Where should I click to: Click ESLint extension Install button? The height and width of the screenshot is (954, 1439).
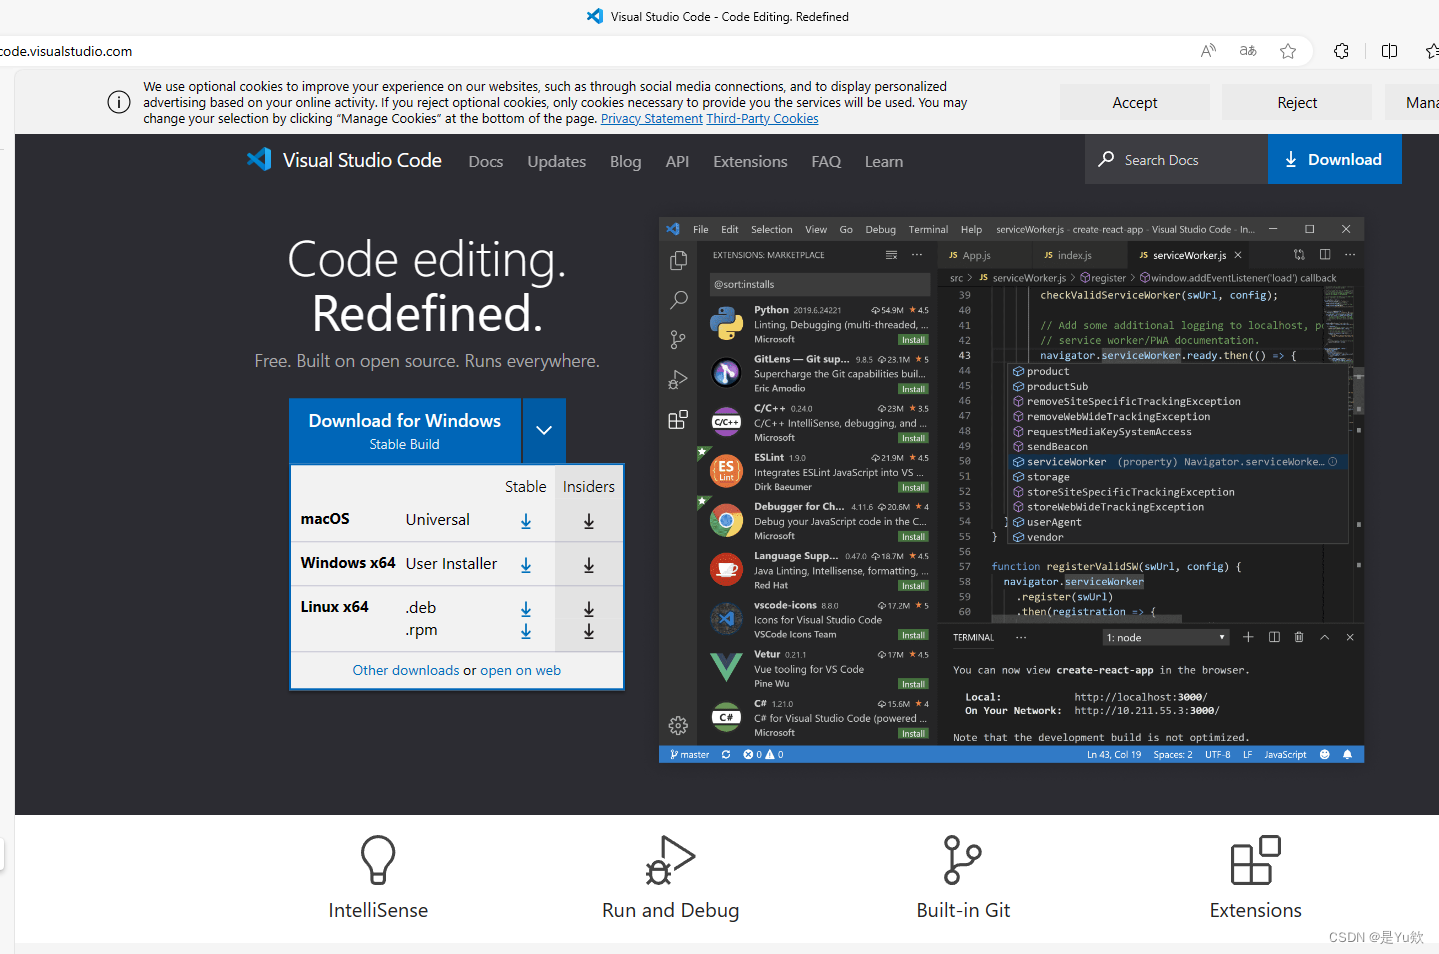point(912,487)
